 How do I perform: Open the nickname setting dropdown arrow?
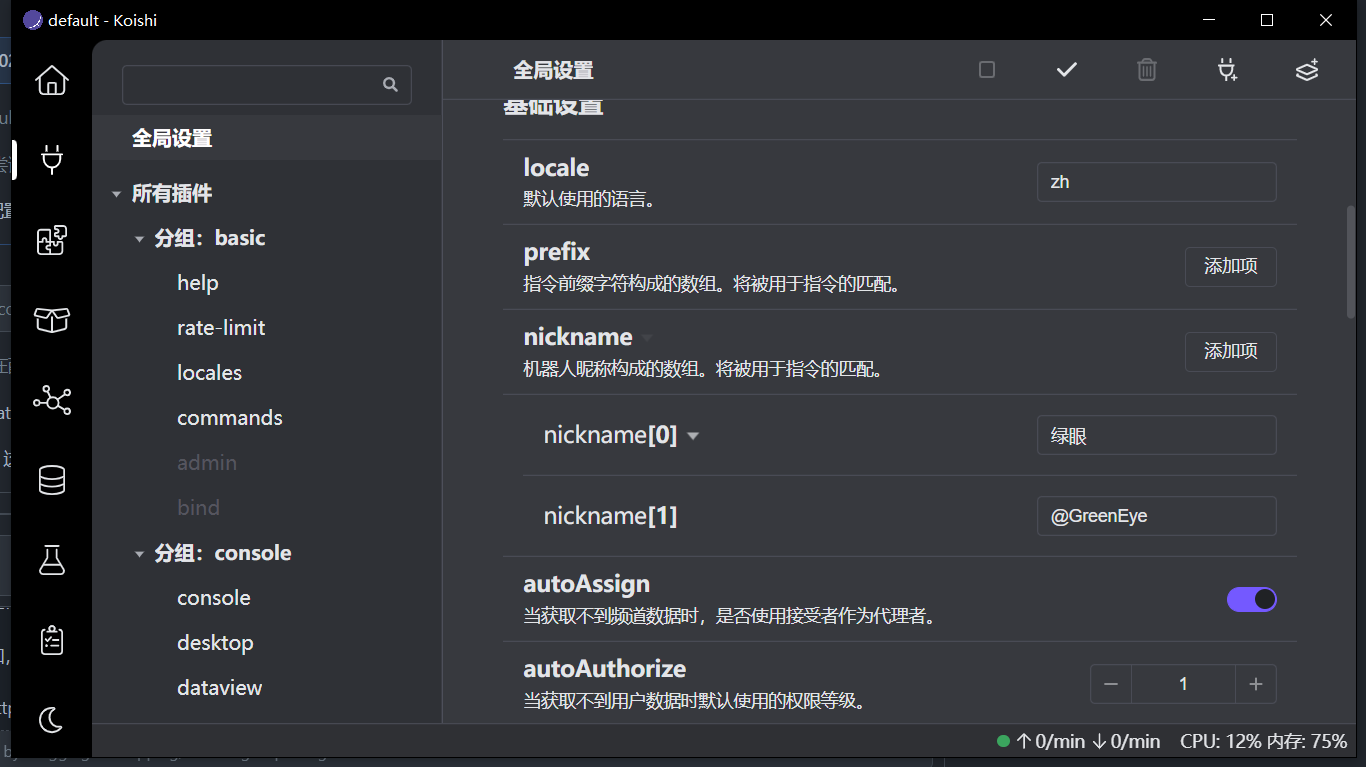[647, 338]
